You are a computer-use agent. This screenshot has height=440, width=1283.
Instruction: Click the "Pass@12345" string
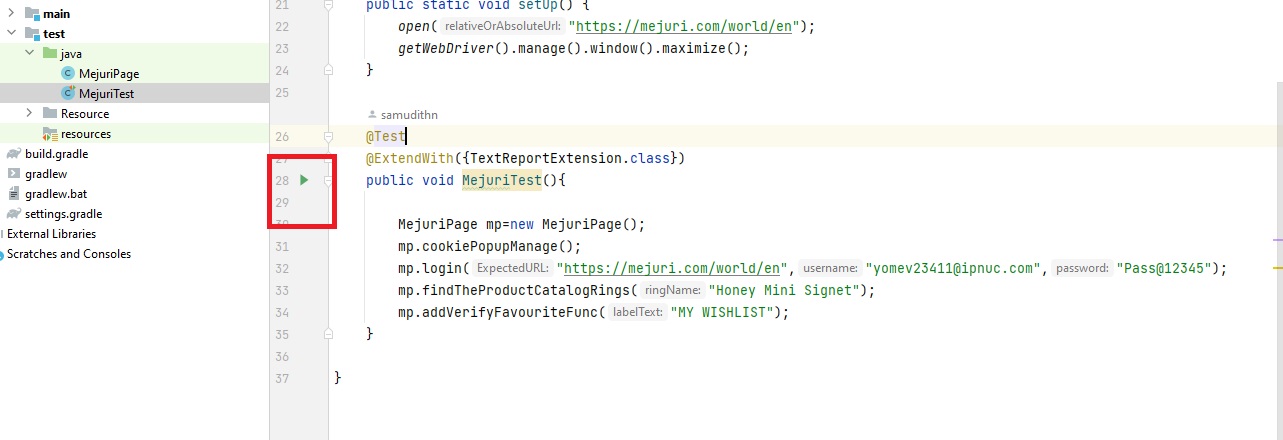tap(1164, 268)
